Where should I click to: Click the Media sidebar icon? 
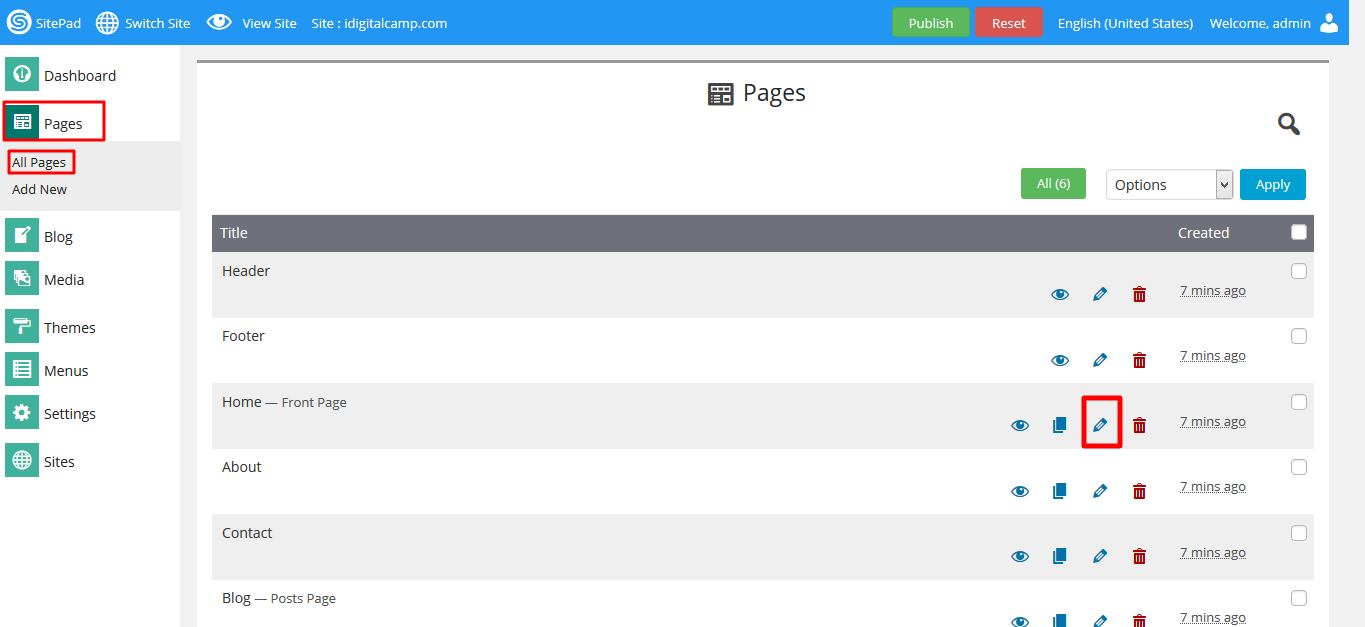pos(22,279)
